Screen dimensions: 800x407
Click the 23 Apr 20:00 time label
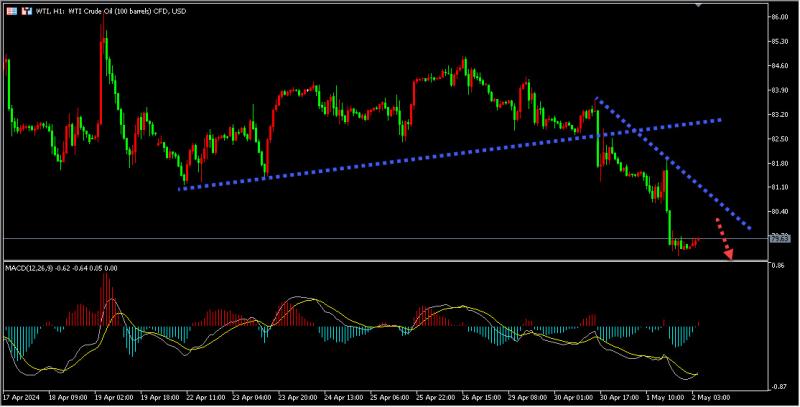click(x=297, y=397)
